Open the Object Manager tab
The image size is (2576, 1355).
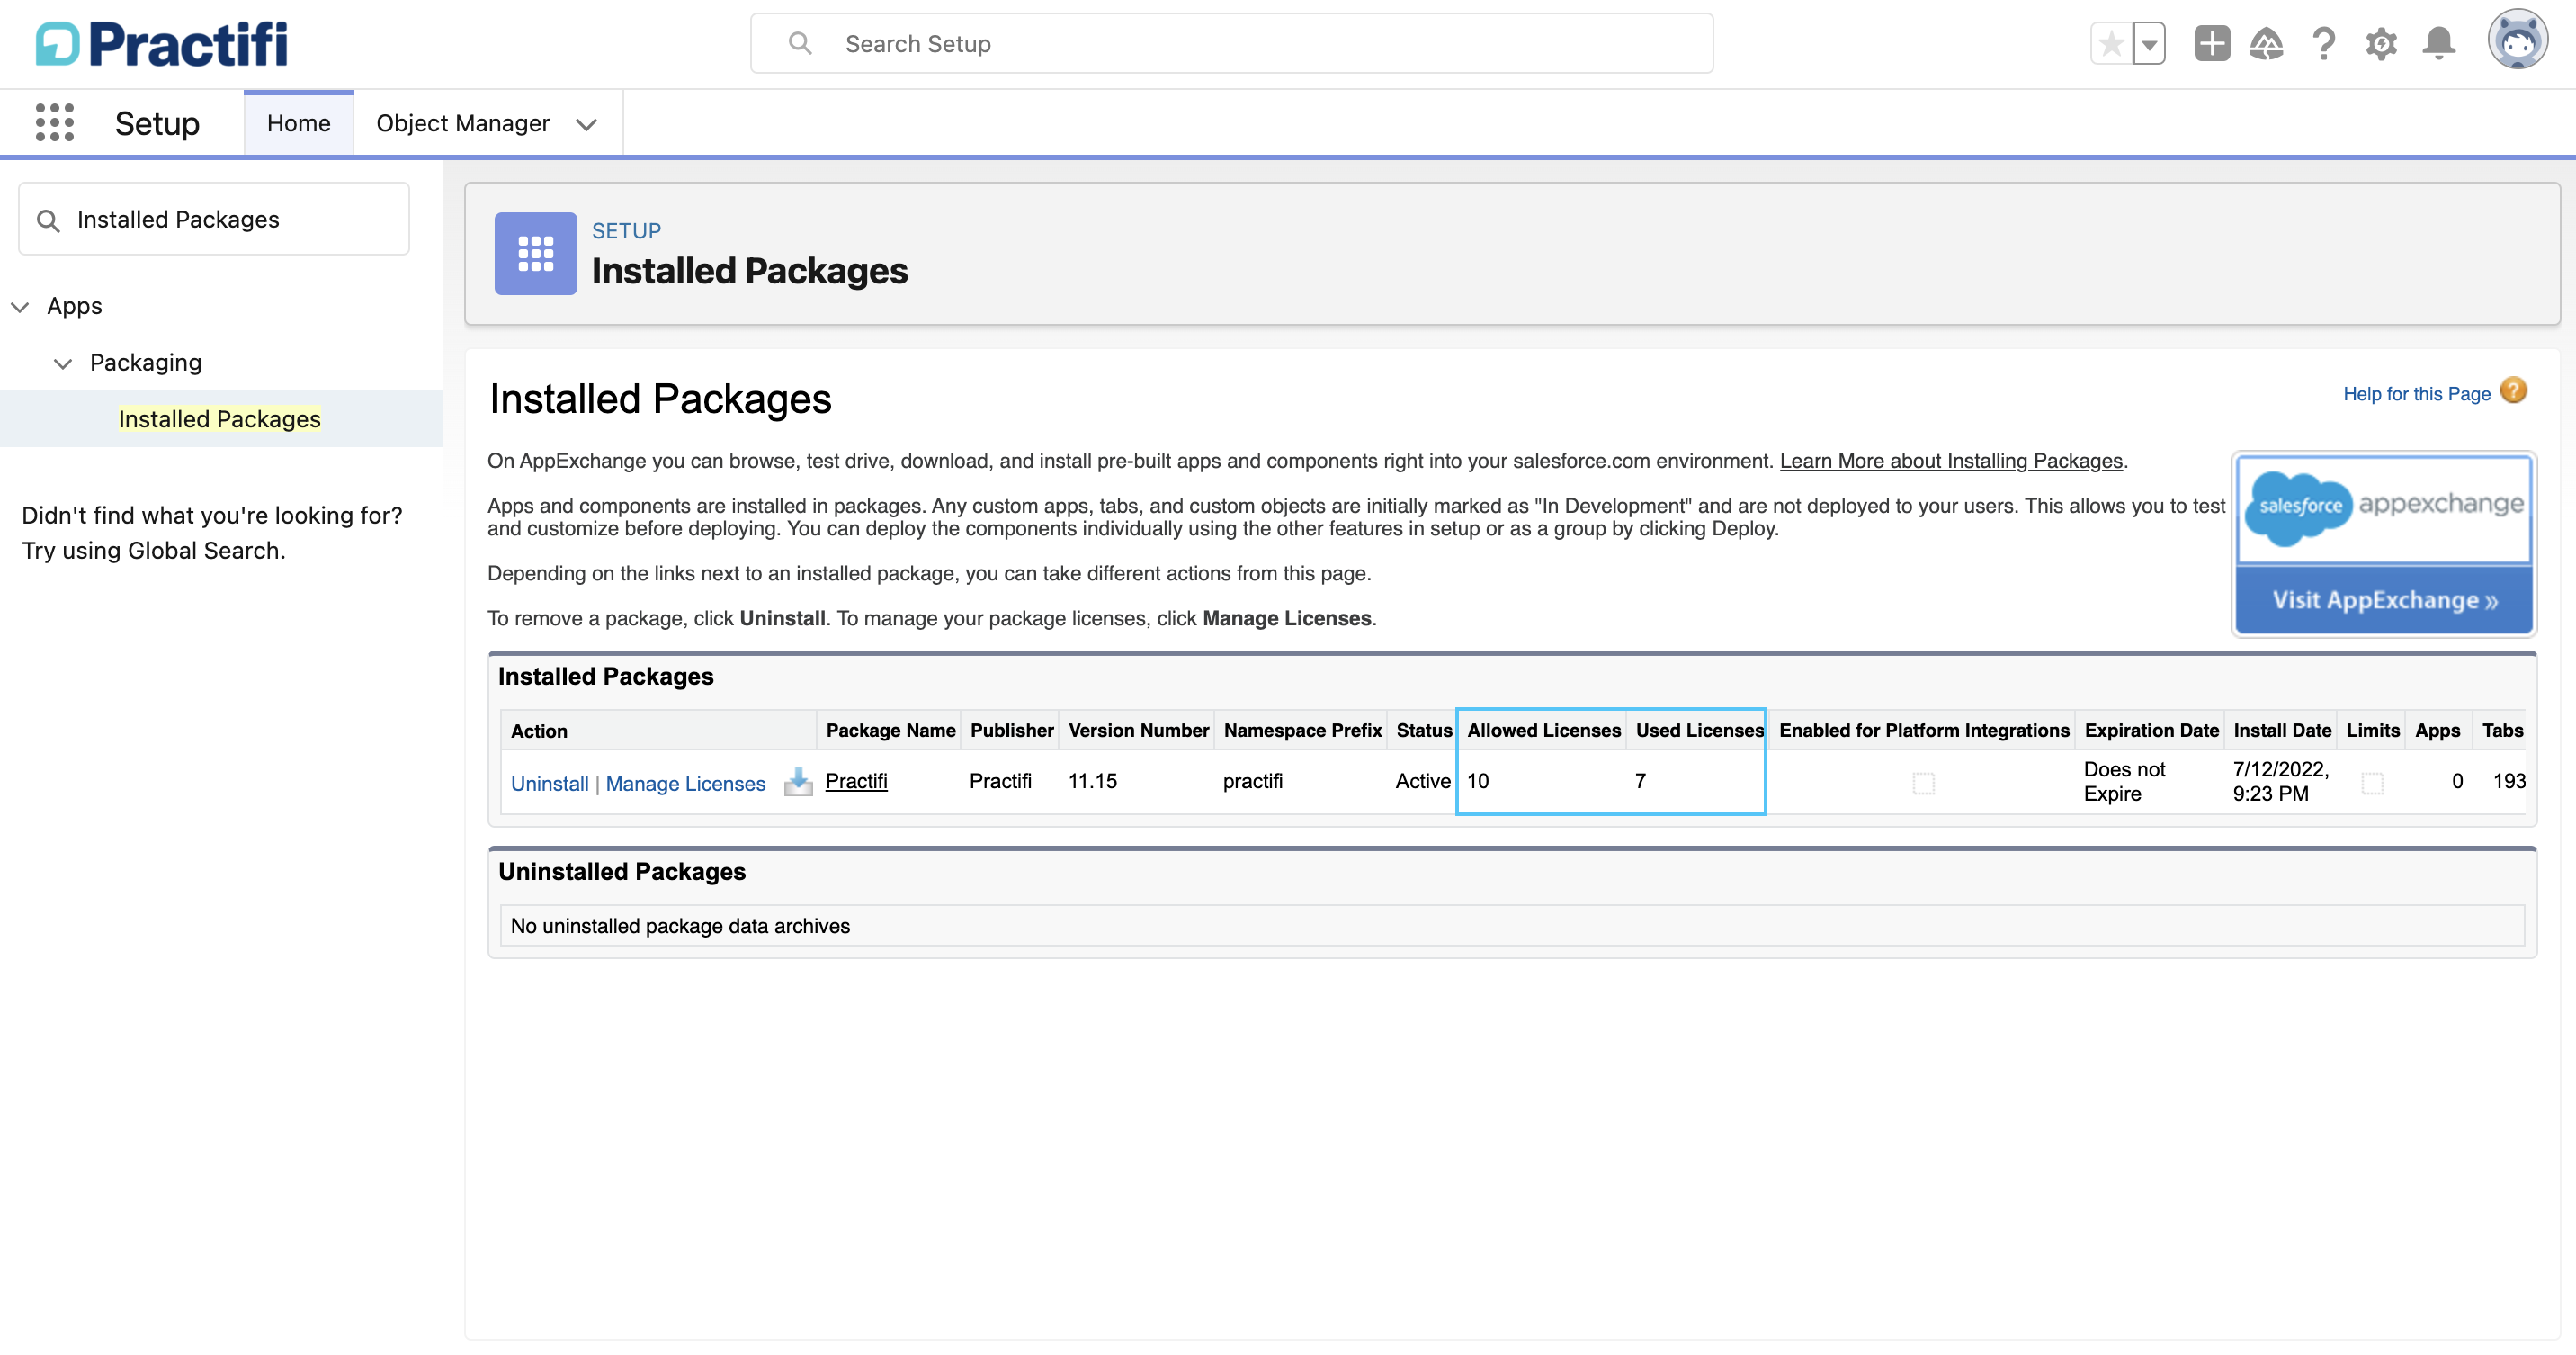tap(463, 123)
